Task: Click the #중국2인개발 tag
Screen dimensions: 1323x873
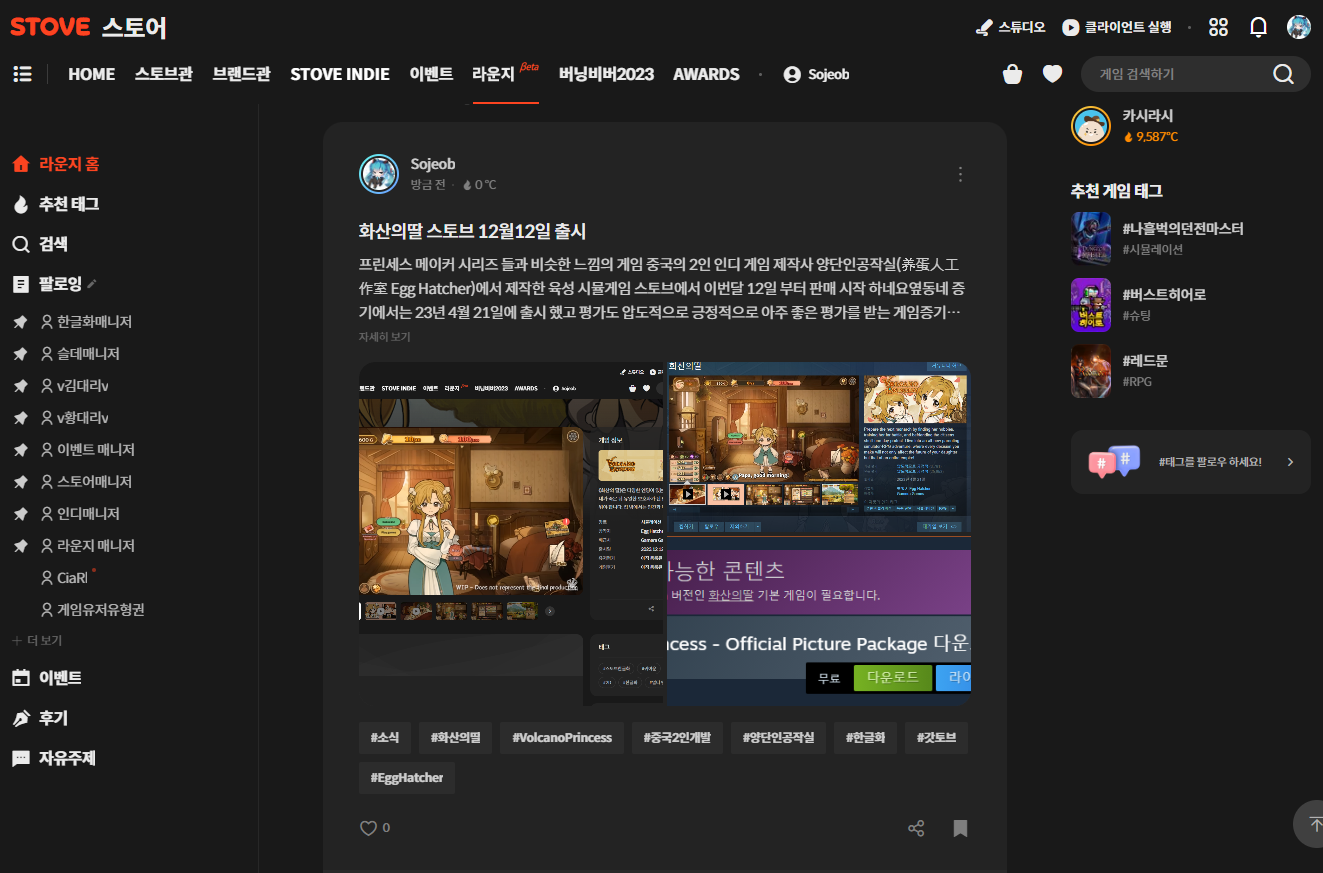Action: 677,738
